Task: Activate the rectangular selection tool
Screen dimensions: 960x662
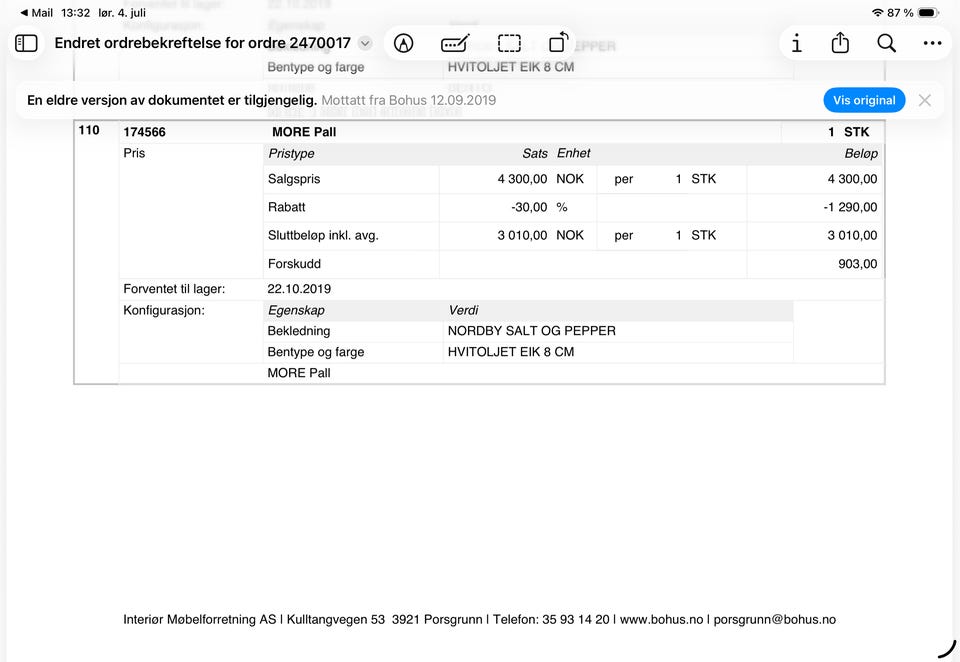Action: click(x=509, y=43)
